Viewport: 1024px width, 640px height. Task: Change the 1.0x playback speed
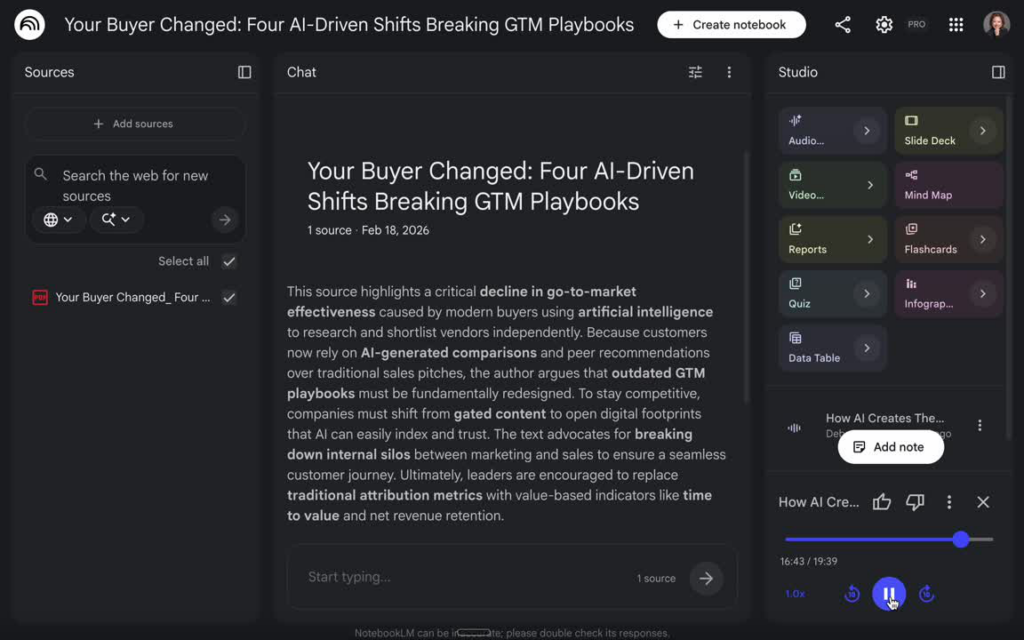click(x=795, y=594)
